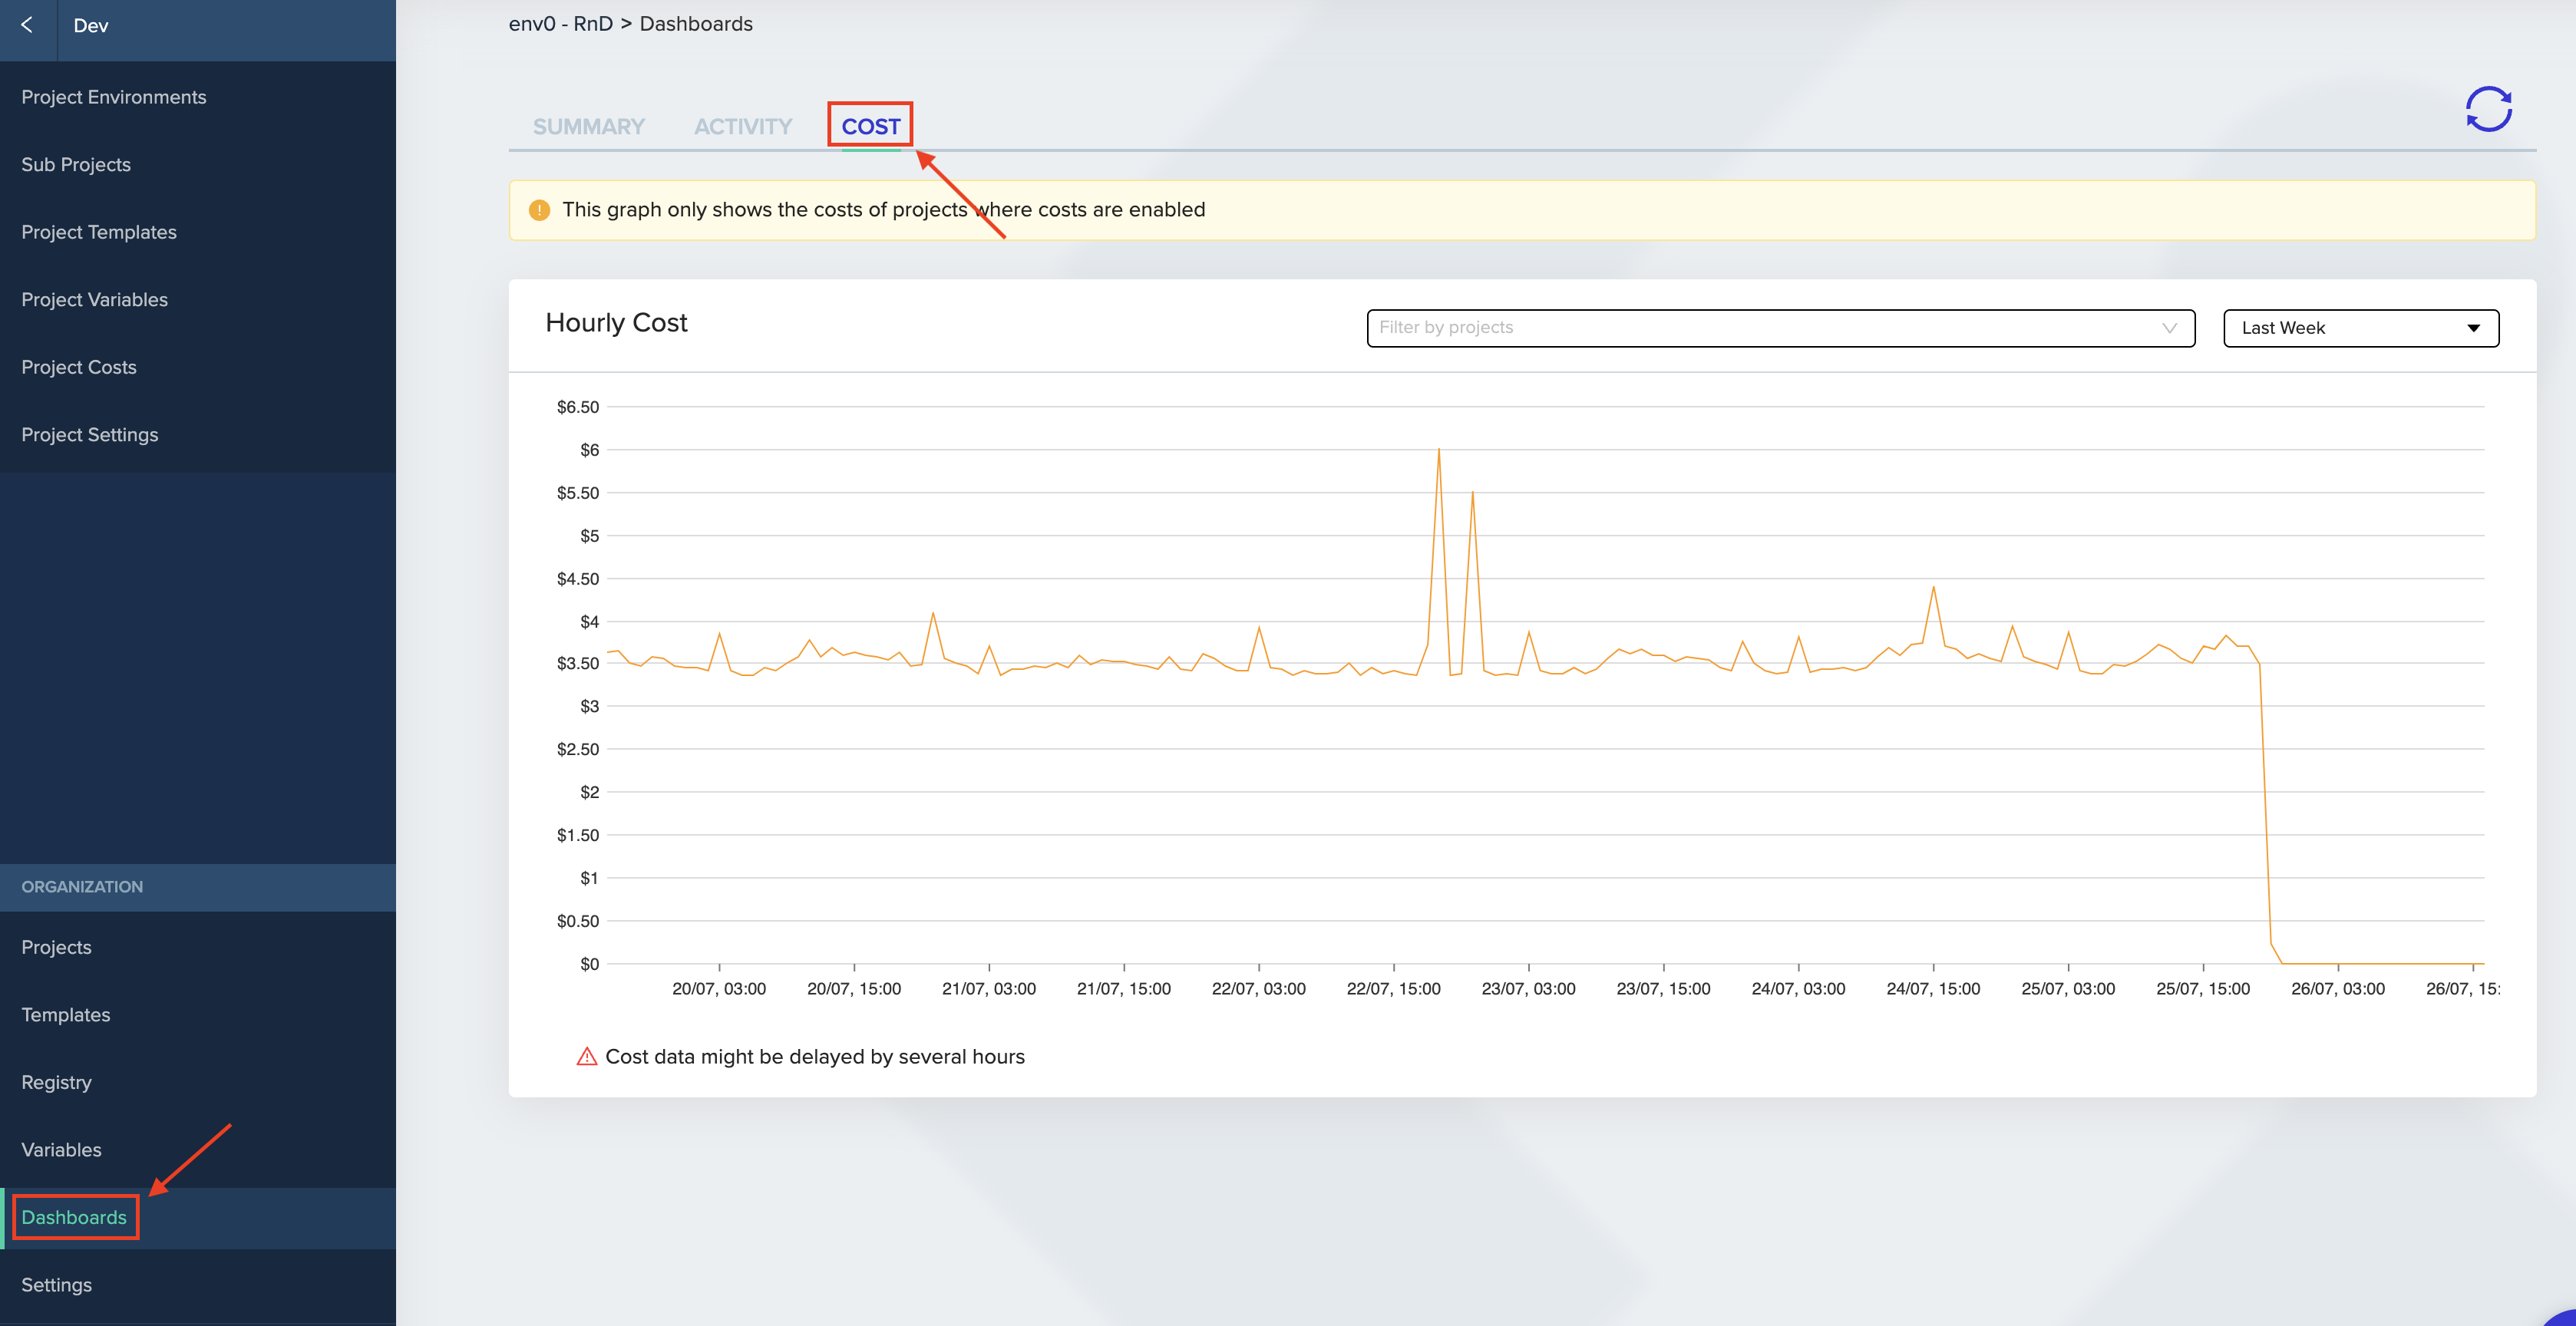Open Project Settings
The height and width of the screenshot is (1326, 2576).
[90, 435]
